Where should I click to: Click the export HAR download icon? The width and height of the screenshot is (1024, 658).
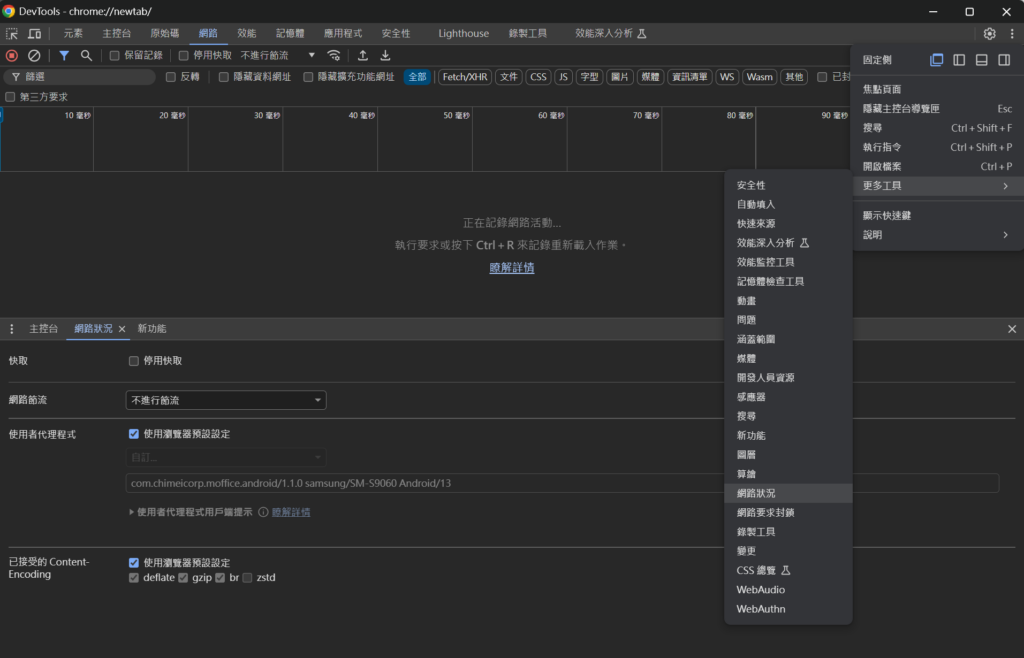point(385,55)
